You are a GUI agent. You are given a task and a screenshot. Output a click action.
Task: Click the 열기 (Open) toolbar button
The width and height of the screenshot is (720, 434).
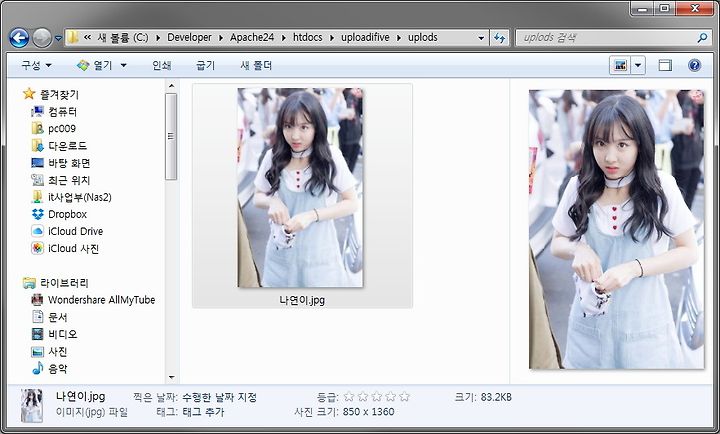click(x=96, y=65)
